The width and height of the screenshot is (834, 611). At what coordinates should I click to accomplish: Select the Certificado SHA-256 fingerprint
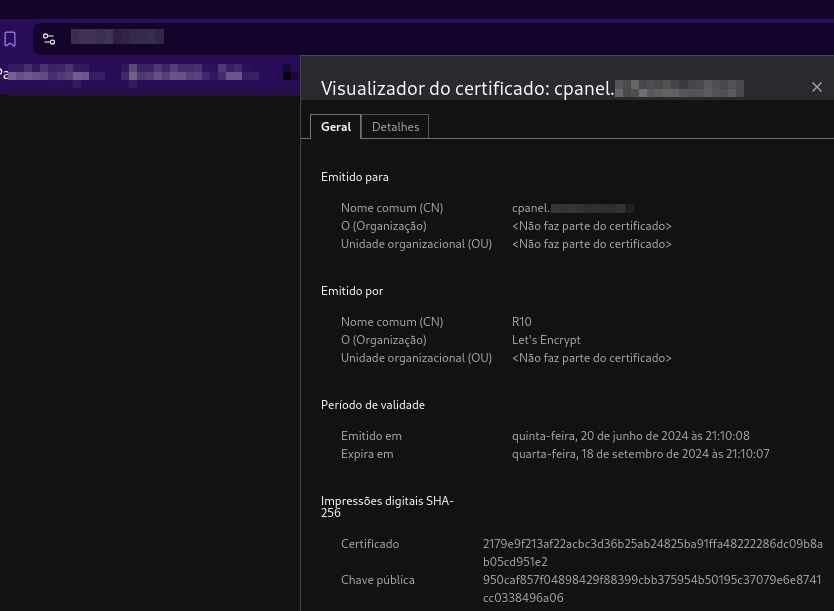coord(653,553)
